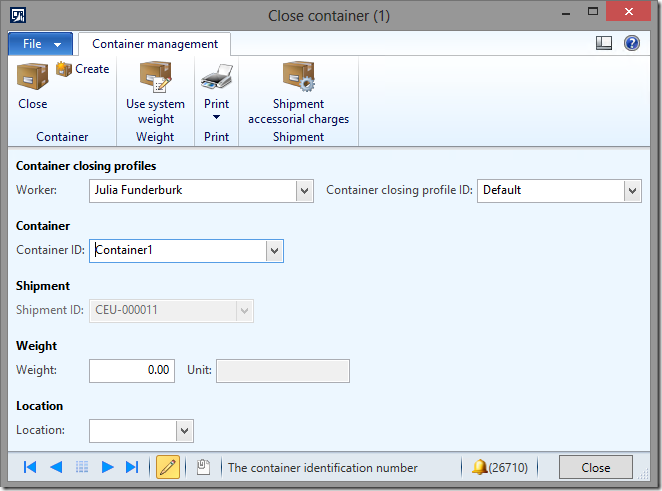Open the Help question mark icon
662x491 pixels.
[x=632, y=43]
